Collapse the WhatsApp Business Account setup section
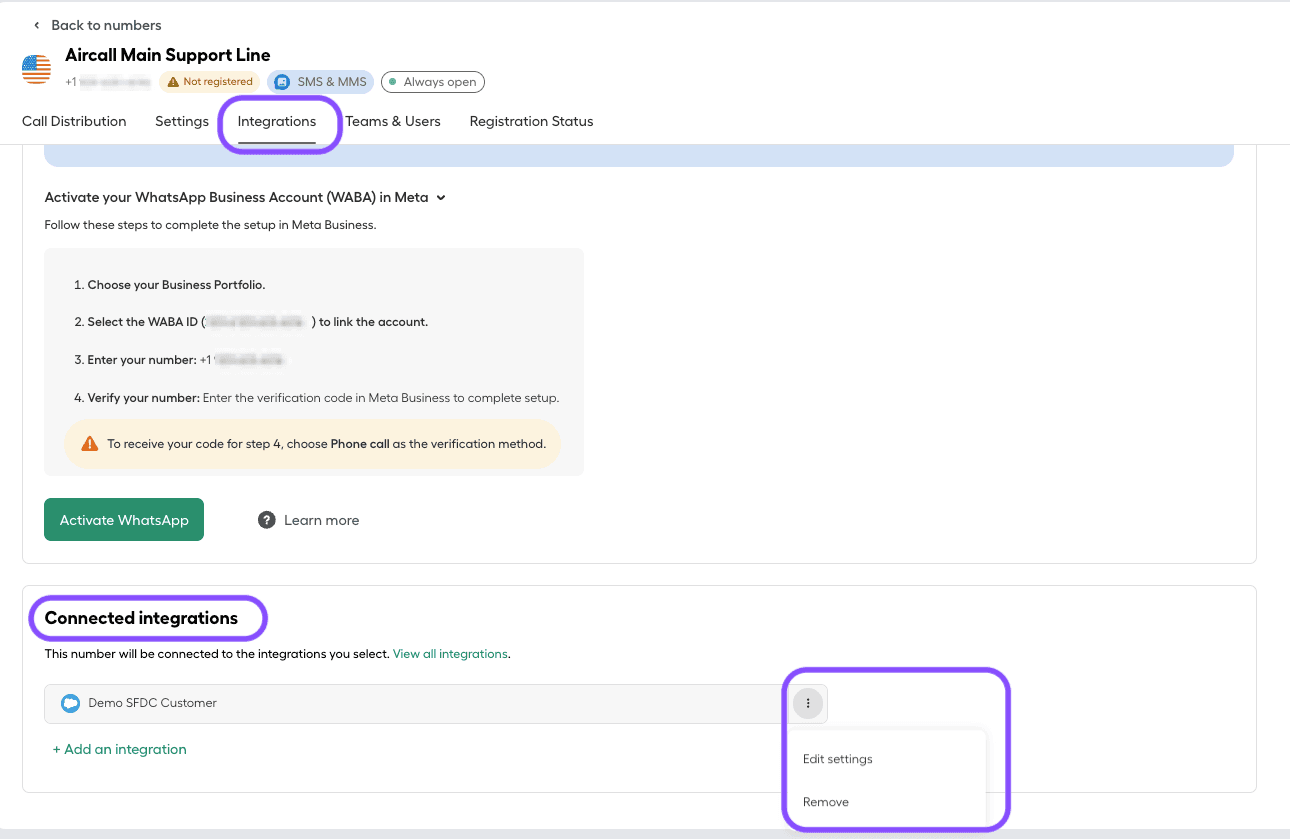 tap(441, 197)
